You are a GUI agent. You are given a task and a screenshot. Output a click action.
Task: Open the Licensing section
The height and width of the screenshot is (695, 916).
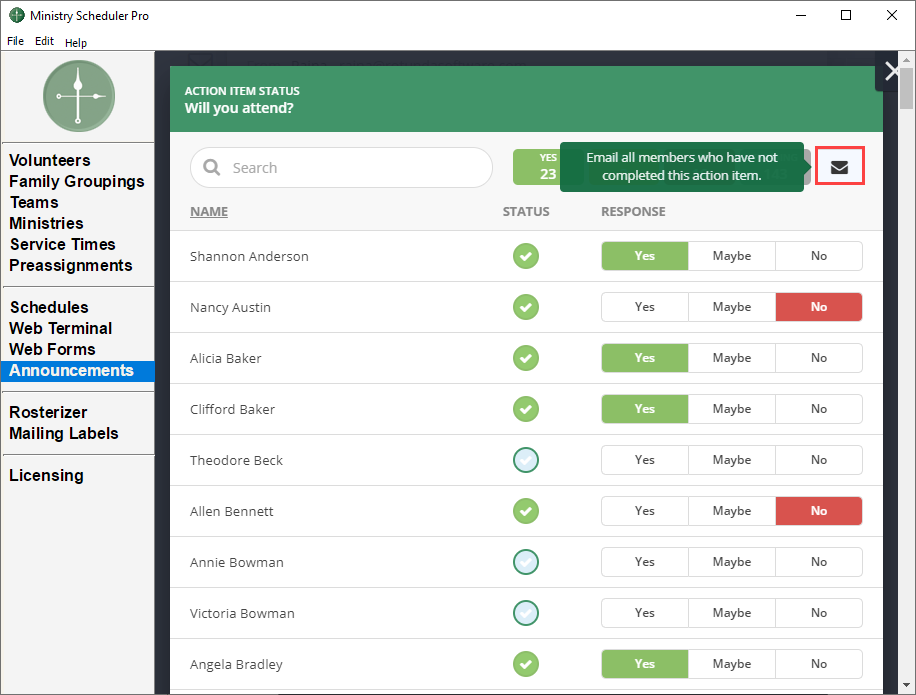[46, 475]
